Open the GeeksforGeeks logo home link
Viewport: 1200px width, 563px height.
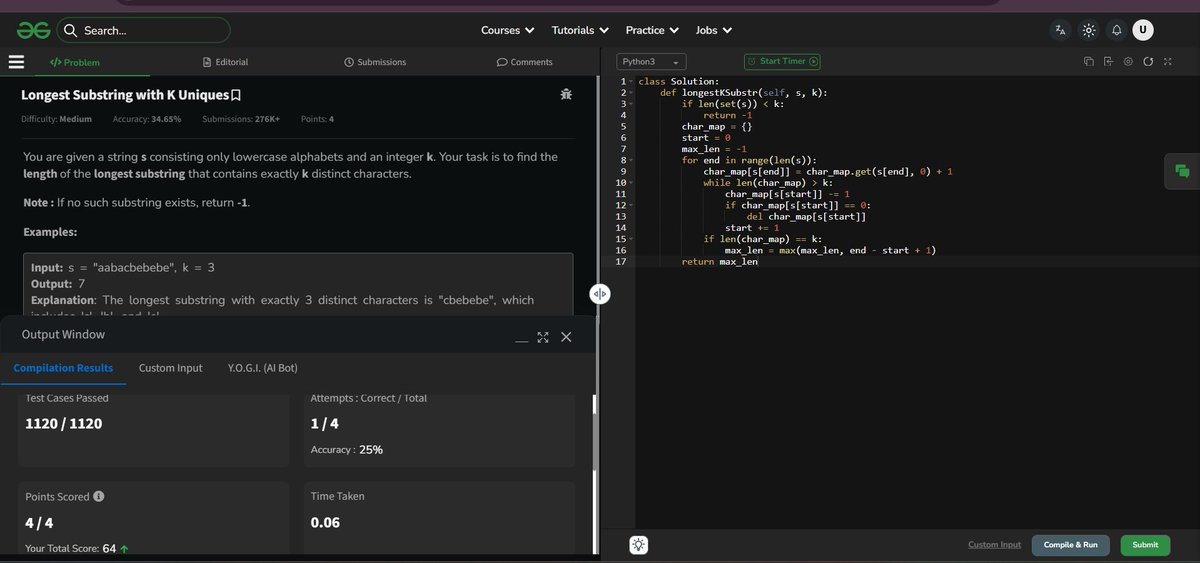point(33,30)
